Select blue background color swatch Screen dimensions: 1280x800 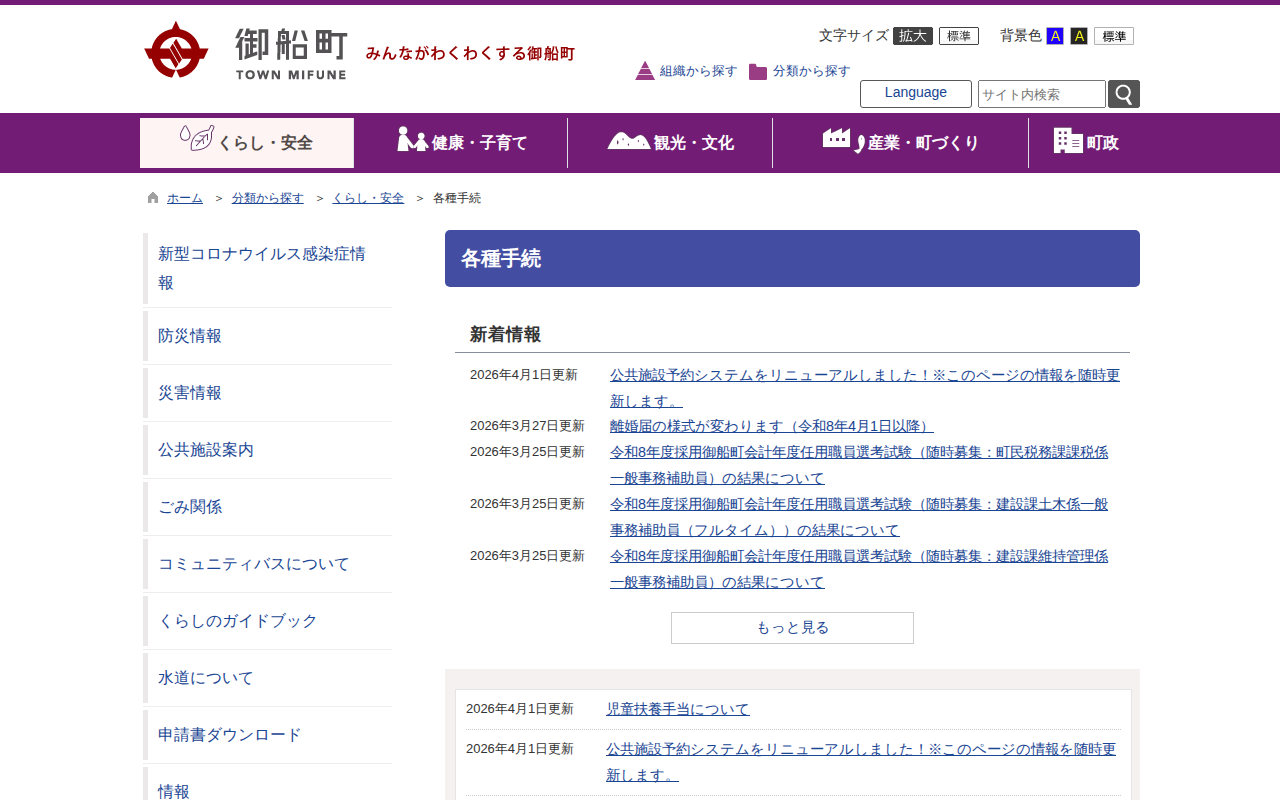1055,36
